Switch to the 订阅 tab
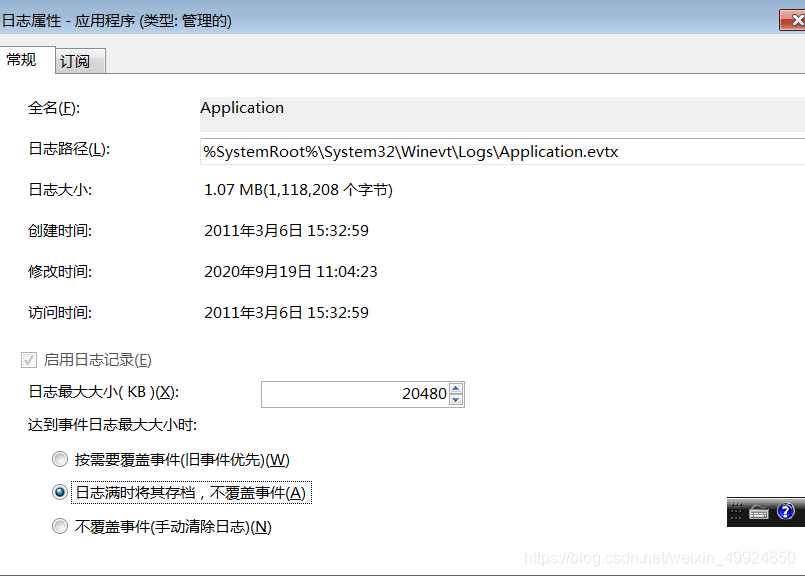The height and width of the screenshot is (576, 805). pos(75,61)
